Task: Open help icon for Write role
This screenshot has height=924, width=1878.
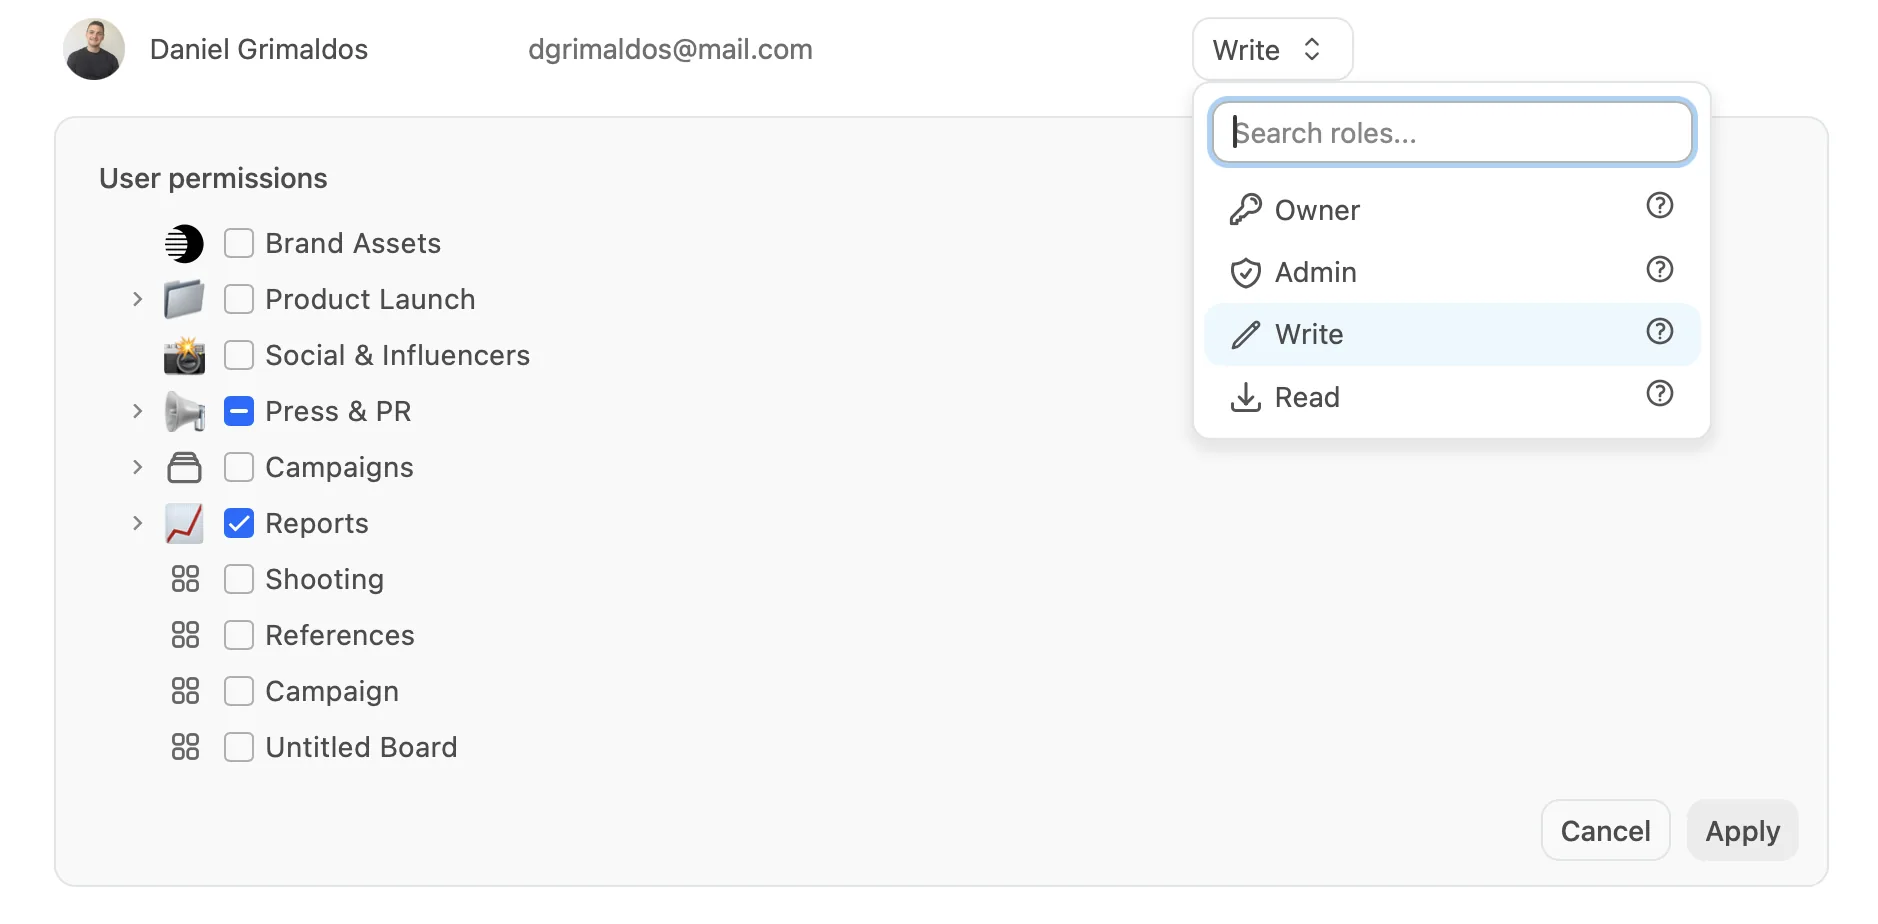Action: click(x=1660, y=331)
